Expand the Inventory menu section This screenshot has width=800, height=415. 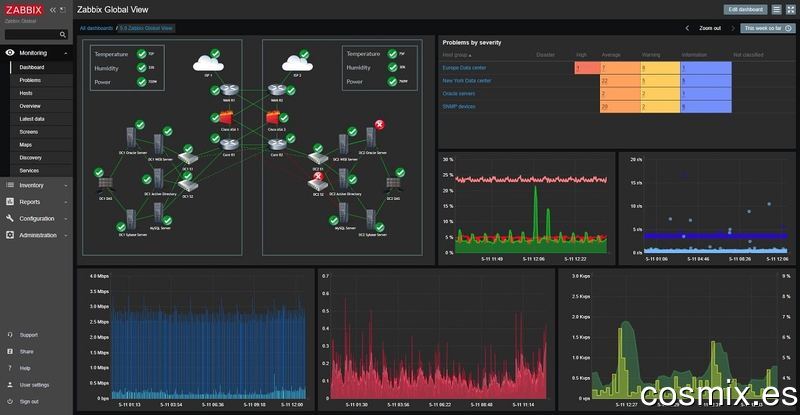pos(36,185)
